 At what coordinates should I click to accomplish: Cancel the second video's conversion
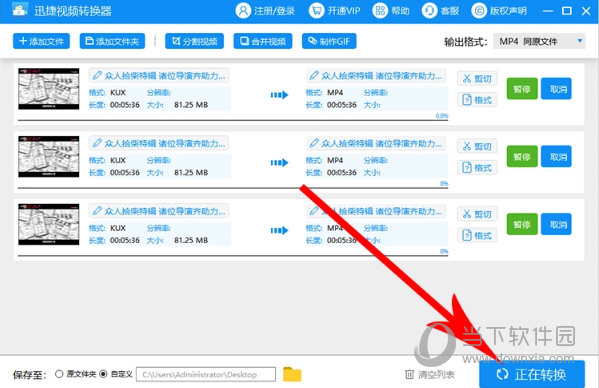[x=556, y=157]
